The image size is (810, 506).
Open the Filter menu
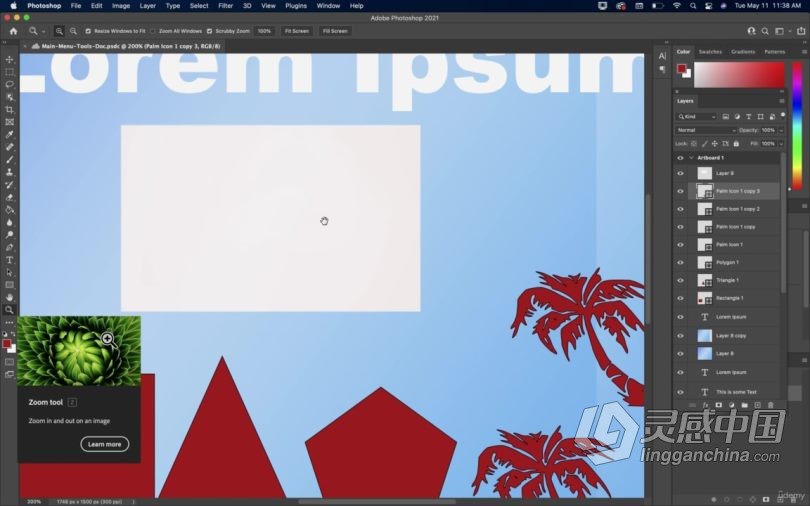tap(225, 6)
